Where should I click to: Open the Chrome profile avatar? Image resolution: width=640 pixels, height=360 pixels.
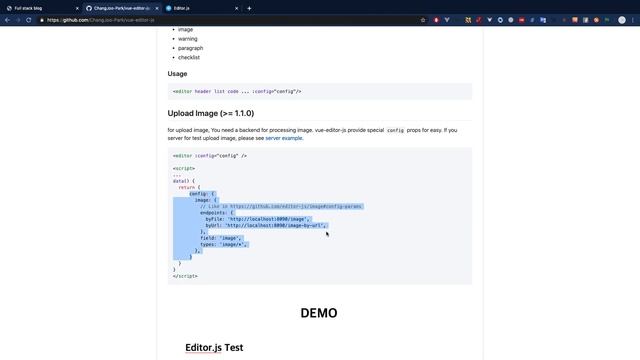tap(622, 20)
